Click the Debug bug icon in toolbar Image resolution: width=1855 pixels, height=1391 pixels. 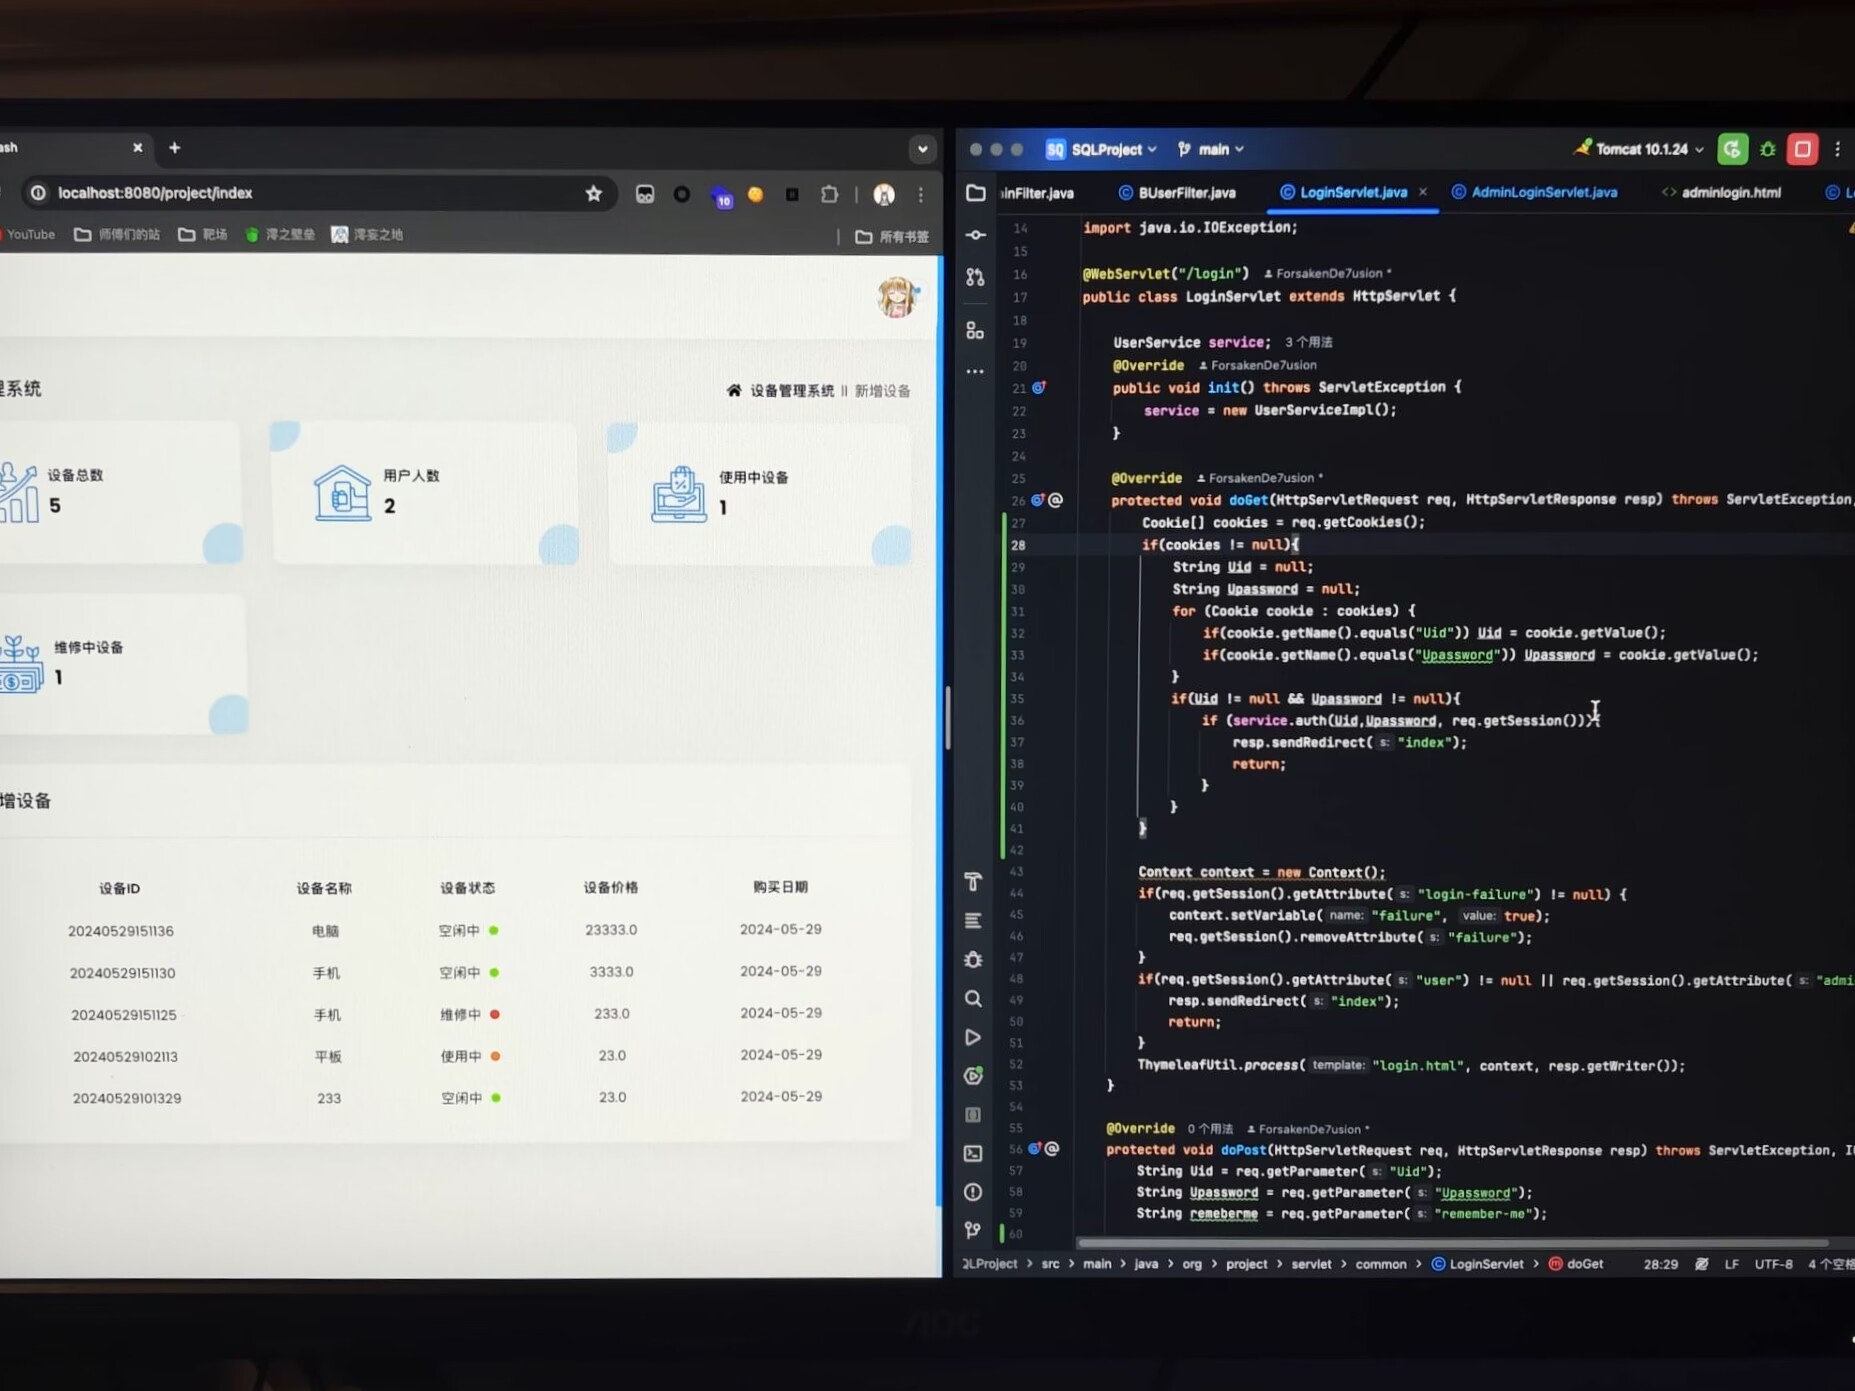click(x=1767, y=149)
